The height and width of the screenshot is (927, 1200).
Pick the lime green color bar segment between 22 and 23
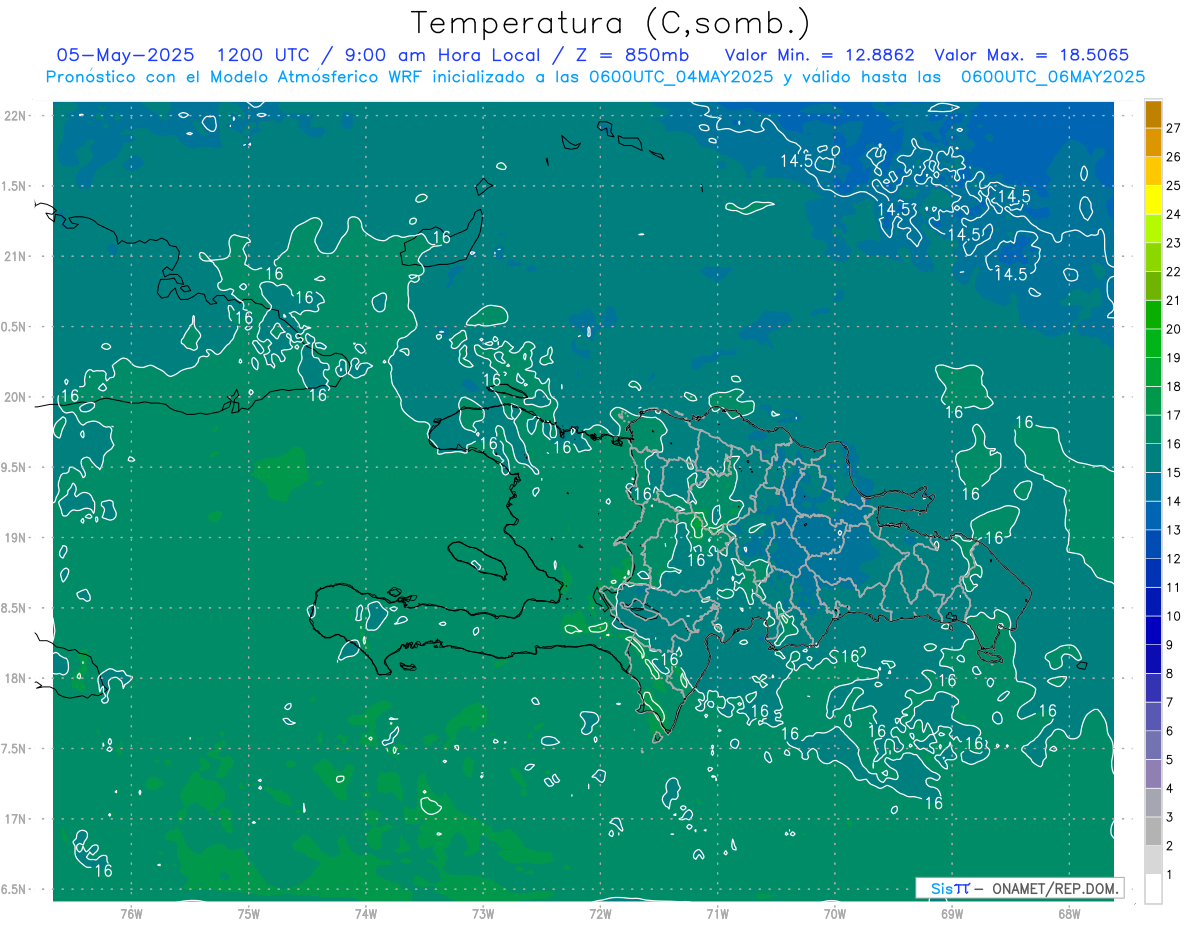1153,257
